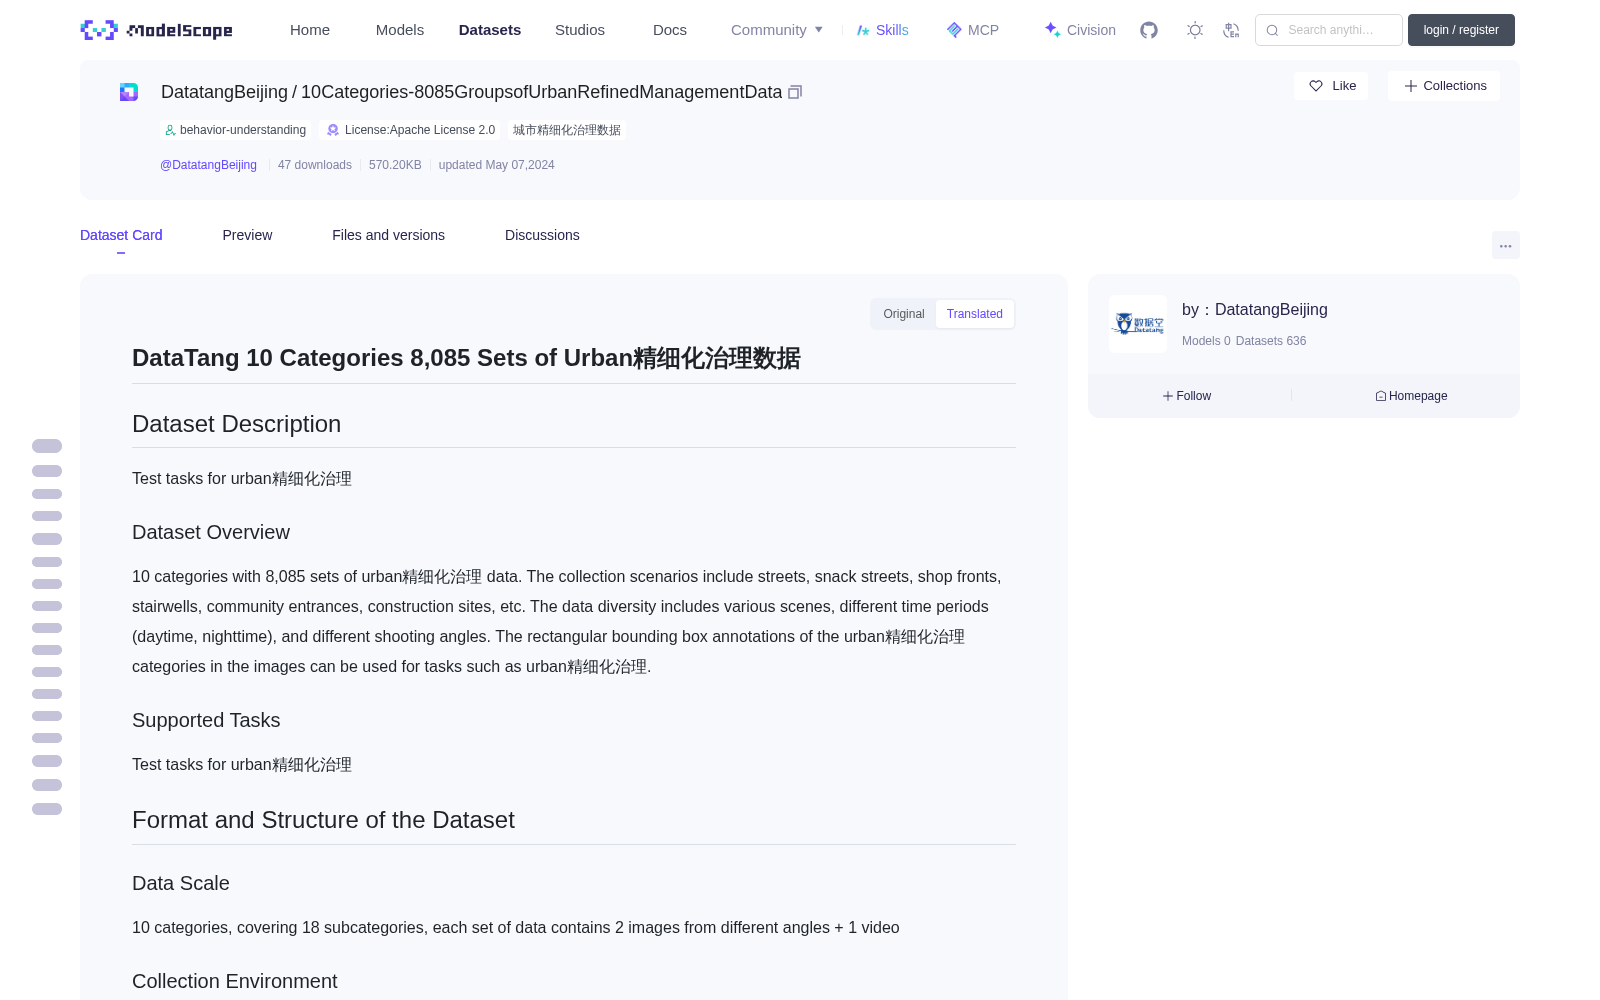The image size is (1600, 1000).
Task: Switch to Translated text view
Action: point(975,314)
